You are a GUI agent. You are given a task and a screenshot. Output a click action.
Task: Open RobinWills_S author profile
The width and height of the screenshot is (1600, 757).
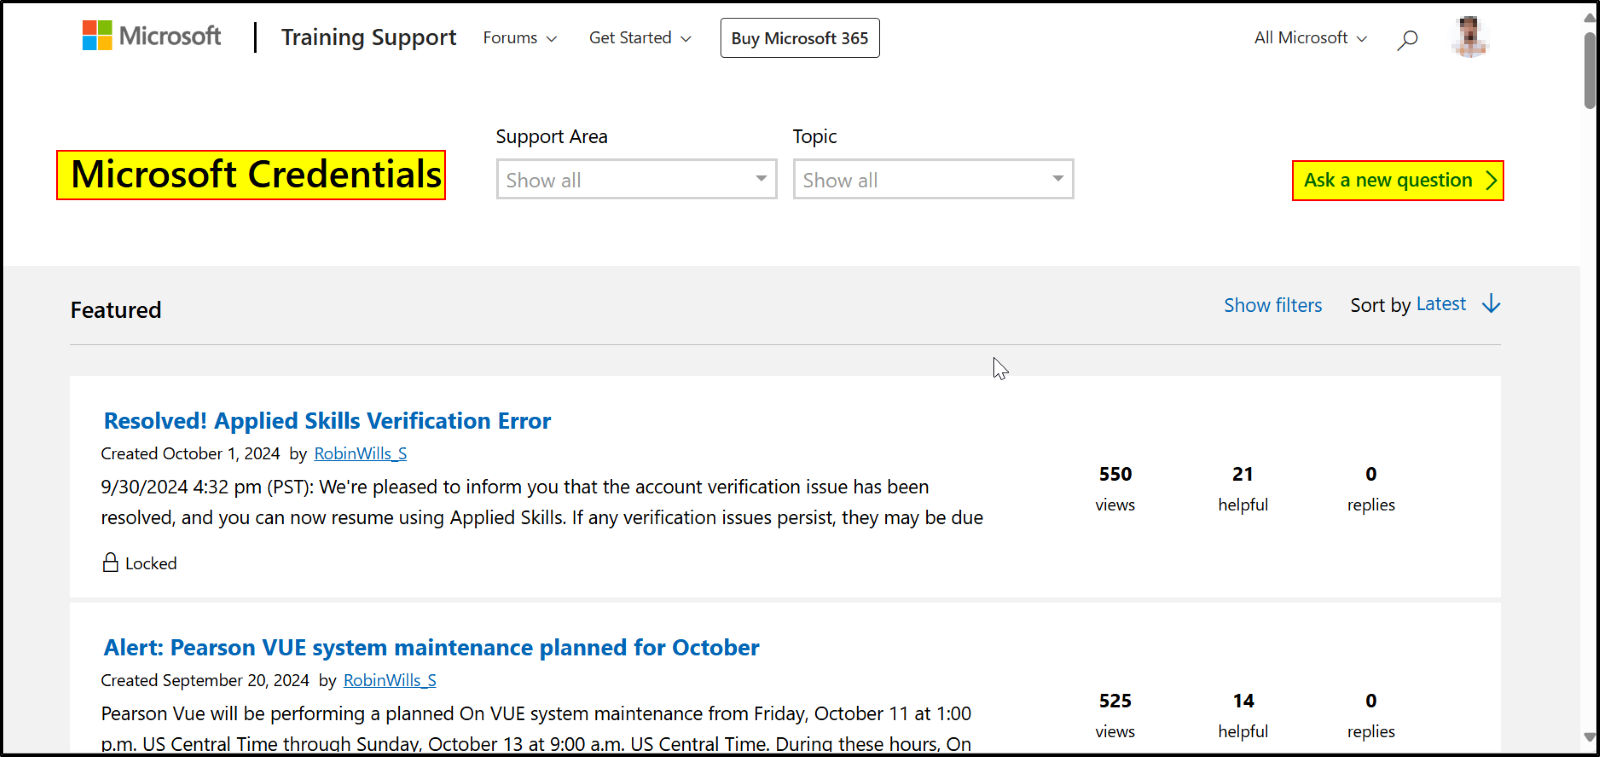(360, 453)
